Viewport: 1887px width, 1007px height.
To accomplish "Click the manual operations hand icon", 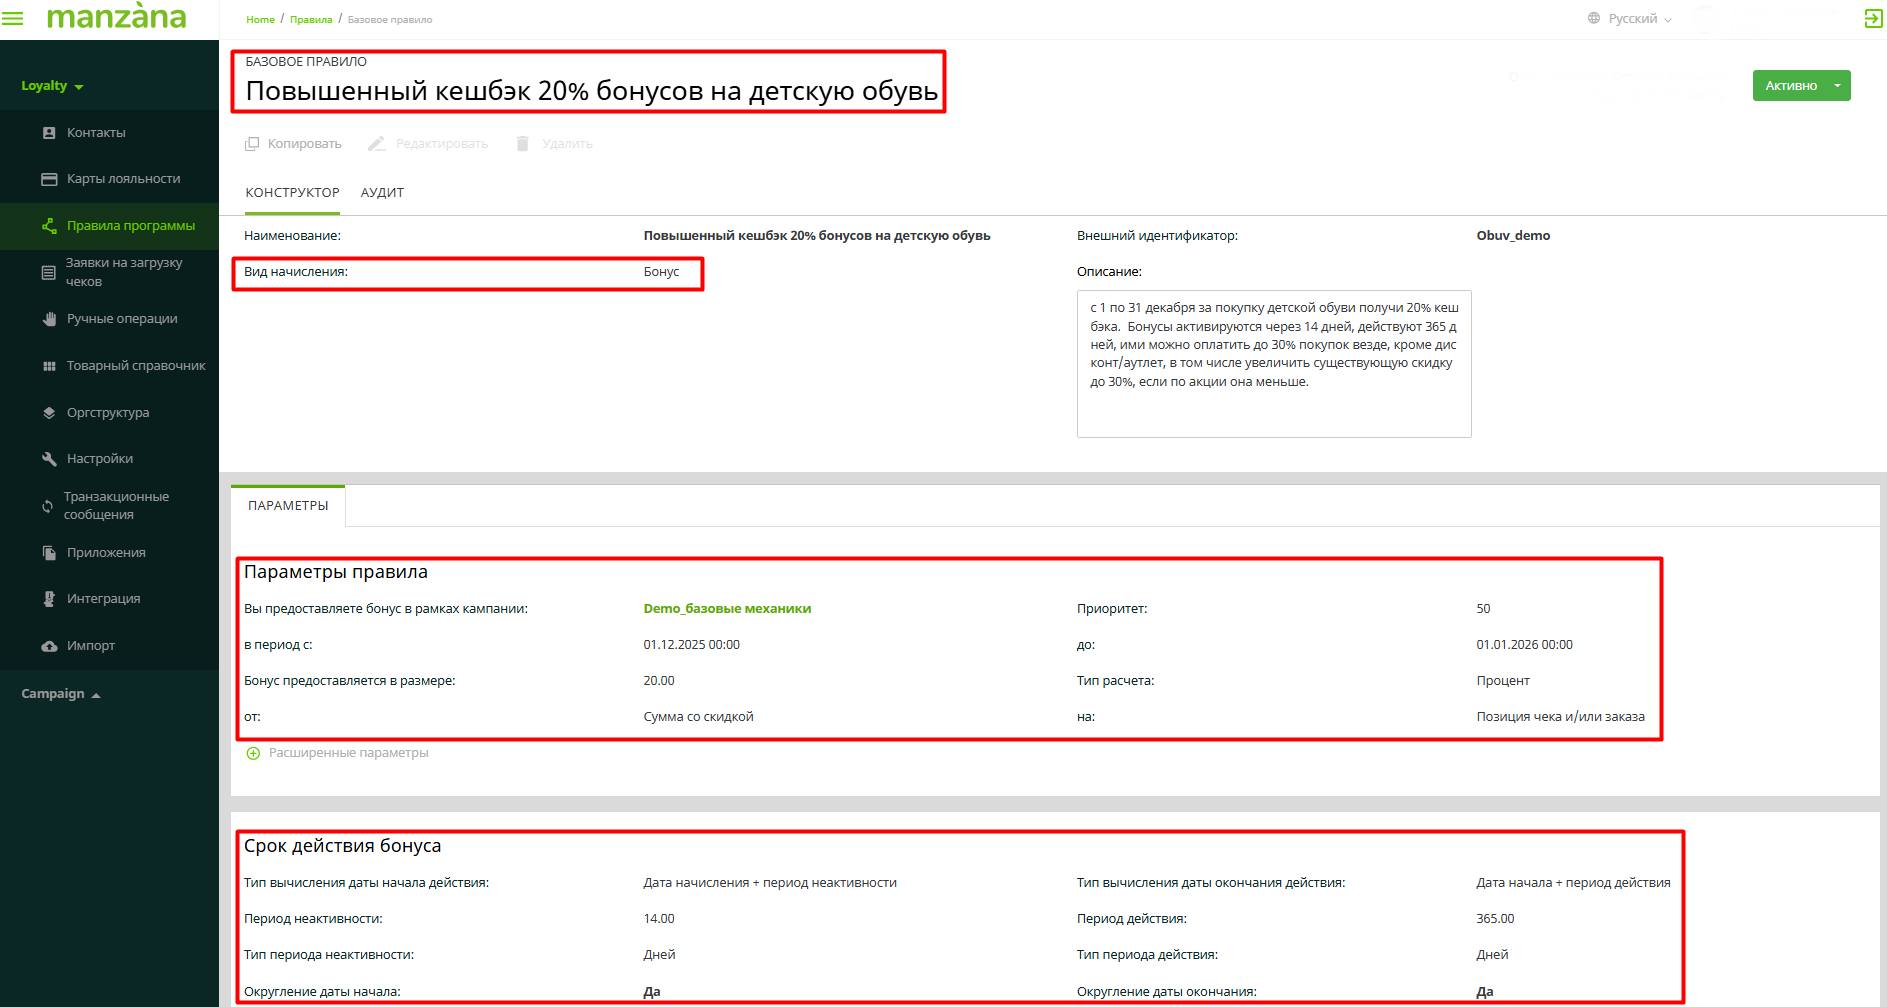I will click(x=49, y=319).
